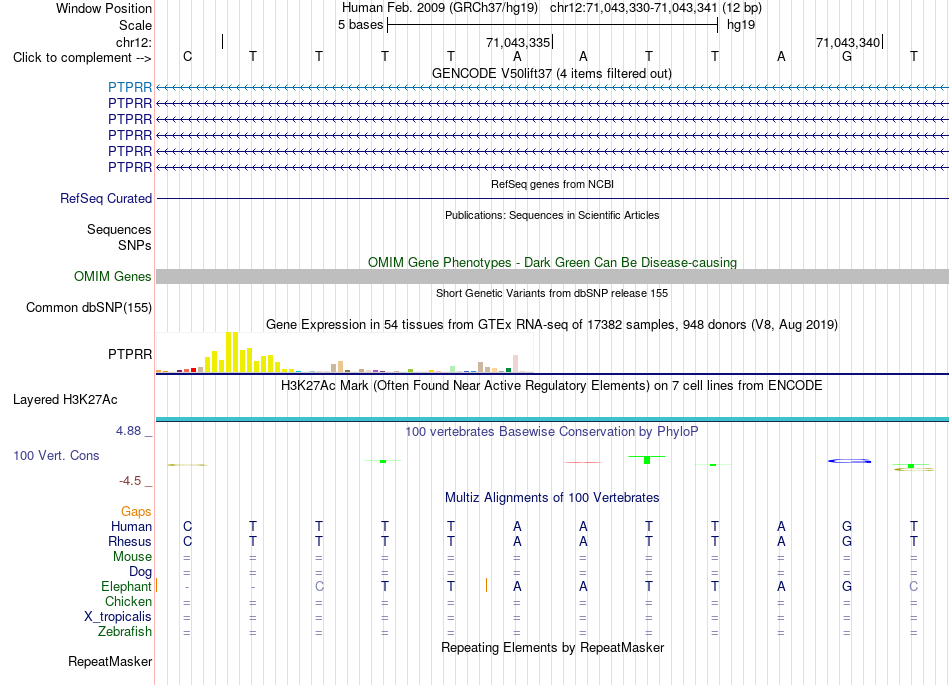
Task: Click PTPRR label beside the expression bar chart
Action: pyautogui.click(x=130, y=354)
